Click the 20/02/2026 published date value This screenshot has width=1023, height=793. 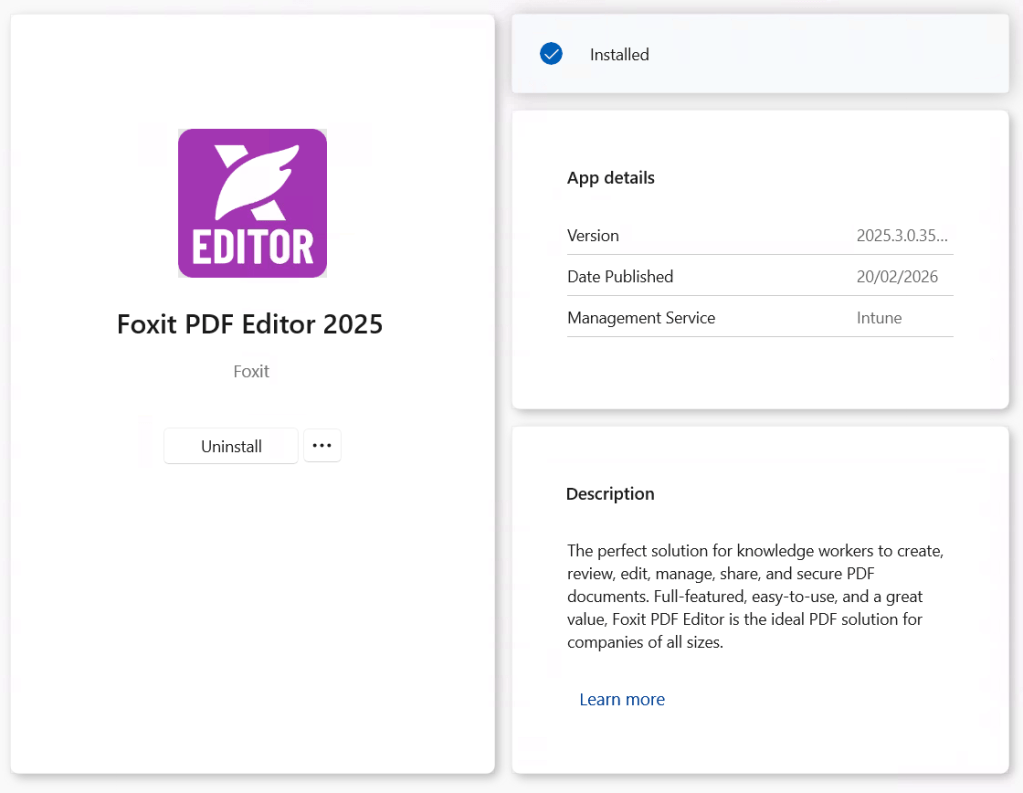click(897, 277)
